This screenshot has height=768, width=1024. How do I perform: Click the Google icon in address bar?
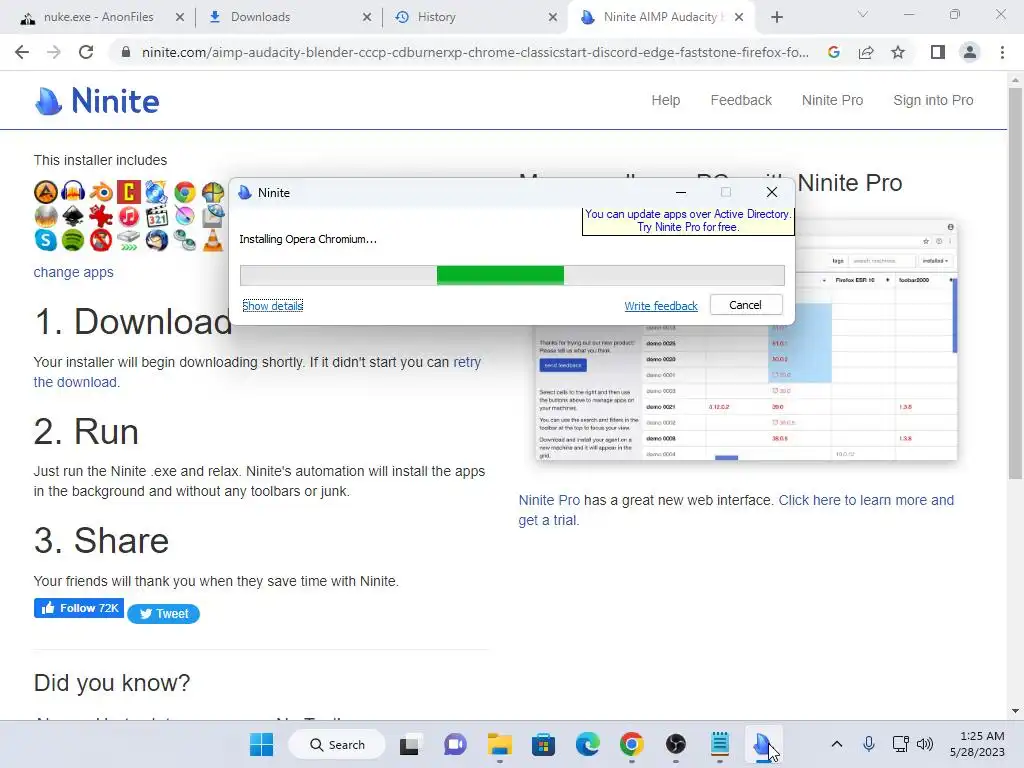(x=833, y=52)
